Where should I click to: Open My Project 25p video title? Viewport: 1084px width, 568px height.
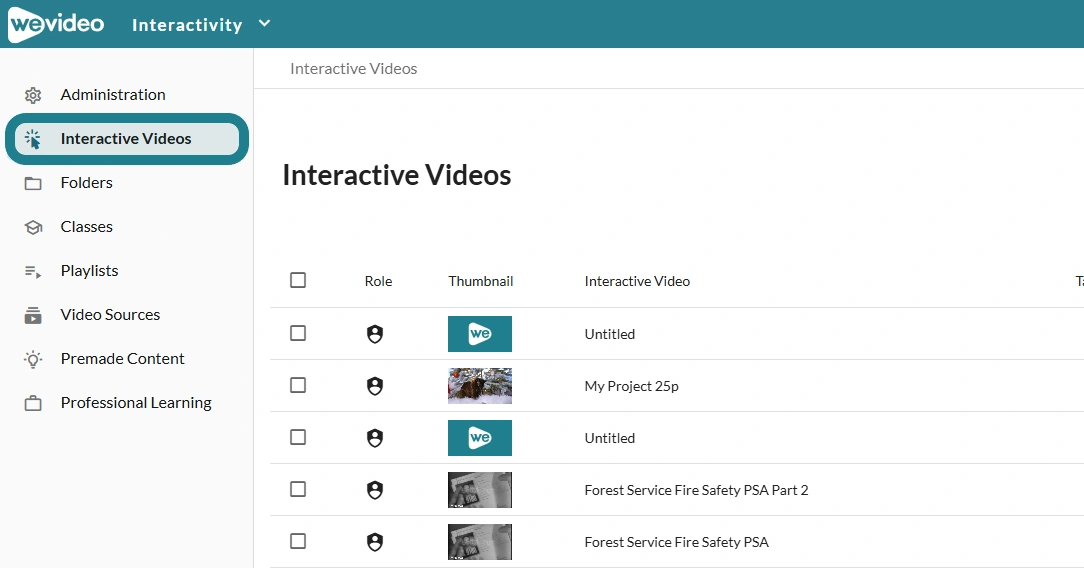pyautogui.click(x=631, y=386)
